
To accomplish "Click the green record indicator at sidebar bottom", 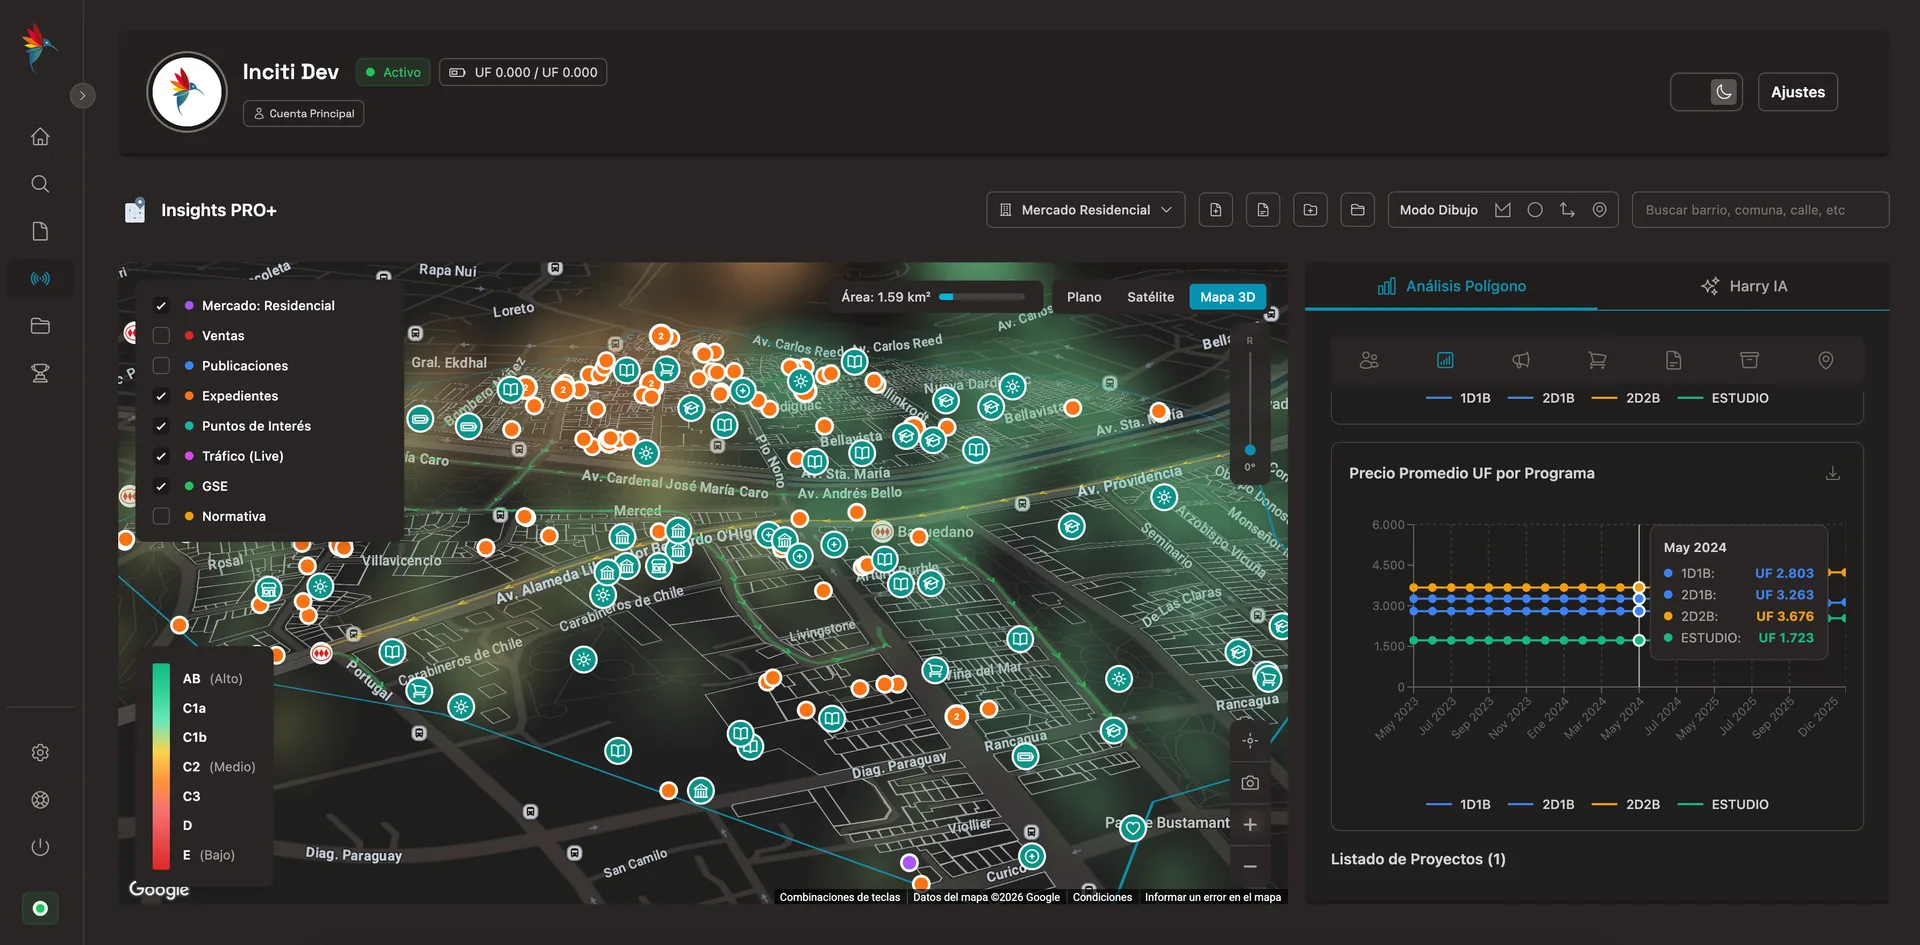I will (40, 908).
